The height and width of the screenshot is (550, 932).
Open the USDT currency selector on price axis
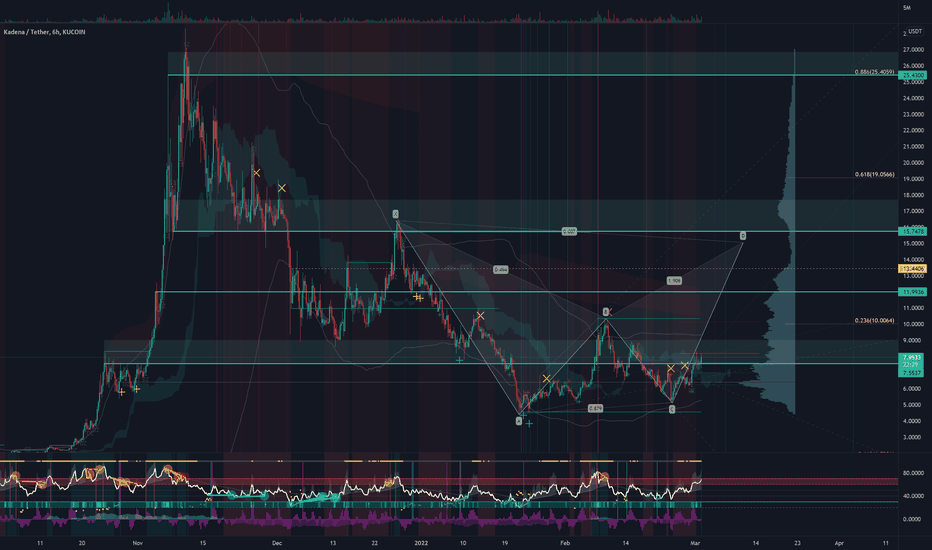pos(914,32)
